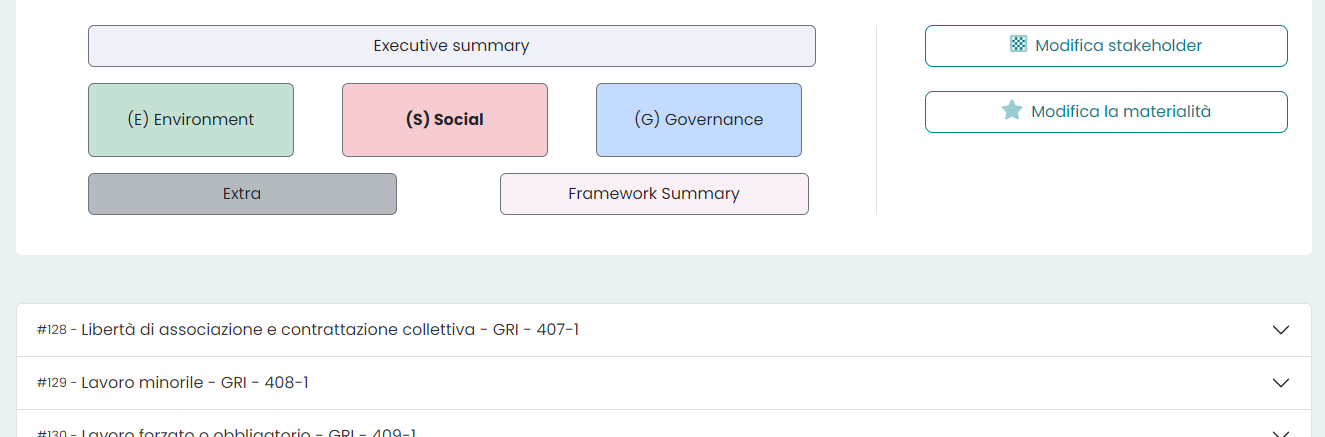Screen dimensions: 1325x437
Task: Go to Framework Summary
Action: [654, 194]
